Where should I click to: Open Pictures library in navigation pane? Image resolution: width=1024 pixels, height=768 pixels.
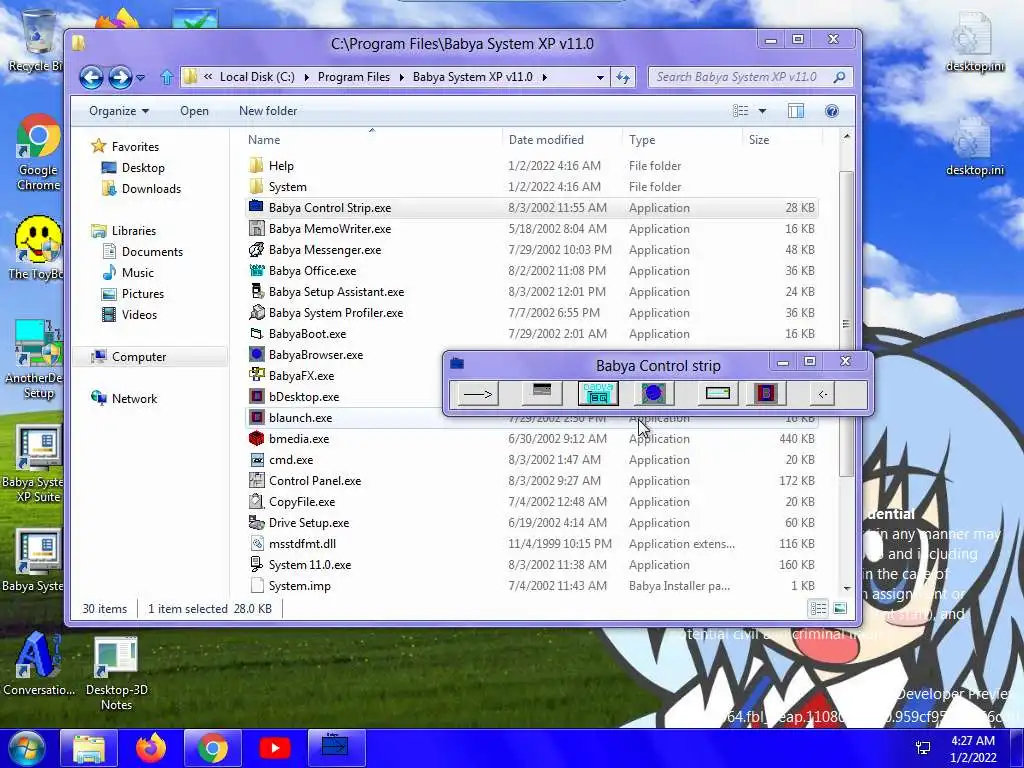tap(142, 294)
